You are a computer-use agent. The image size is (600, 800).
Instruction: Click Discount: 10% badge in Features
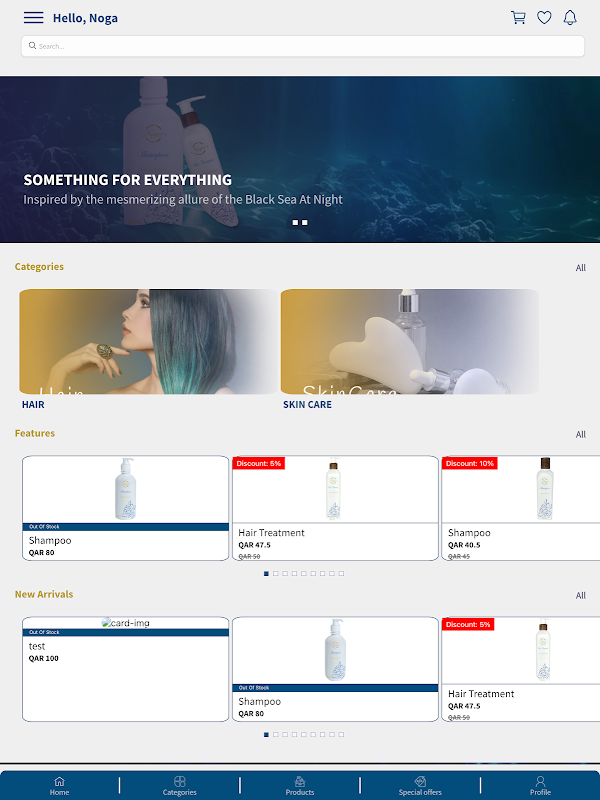coord(469,463)
